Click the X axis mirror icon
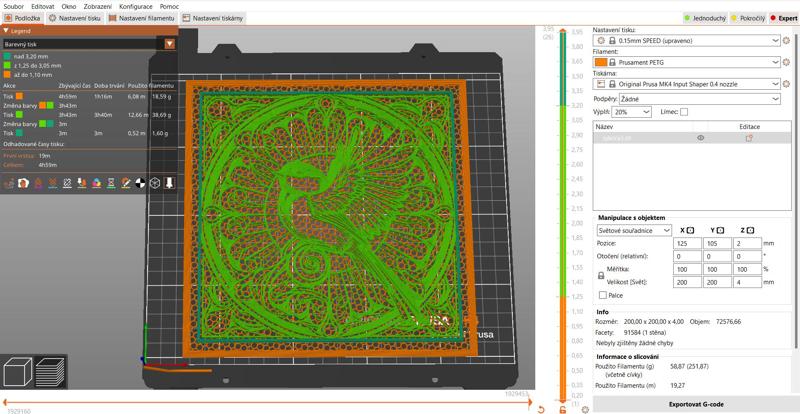Viewport: 800px width, 414px height. pos(690,231)
